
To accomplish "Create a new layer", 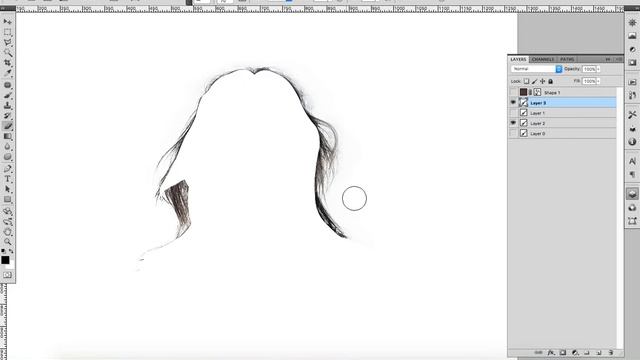I will (x=599, y=352).
